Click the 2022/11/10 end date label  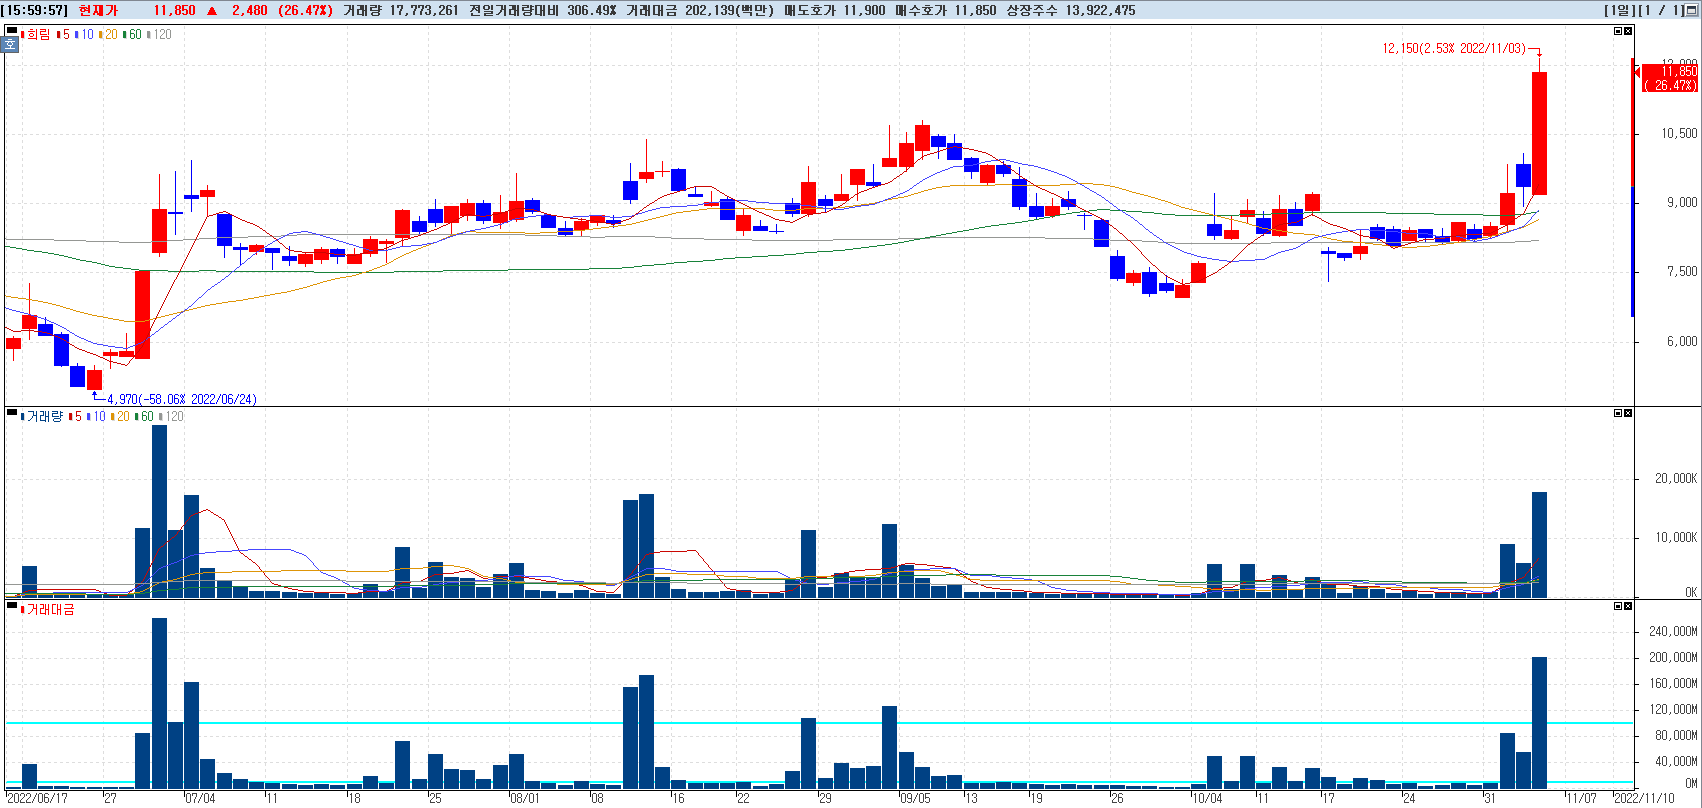click(1644, 798)
